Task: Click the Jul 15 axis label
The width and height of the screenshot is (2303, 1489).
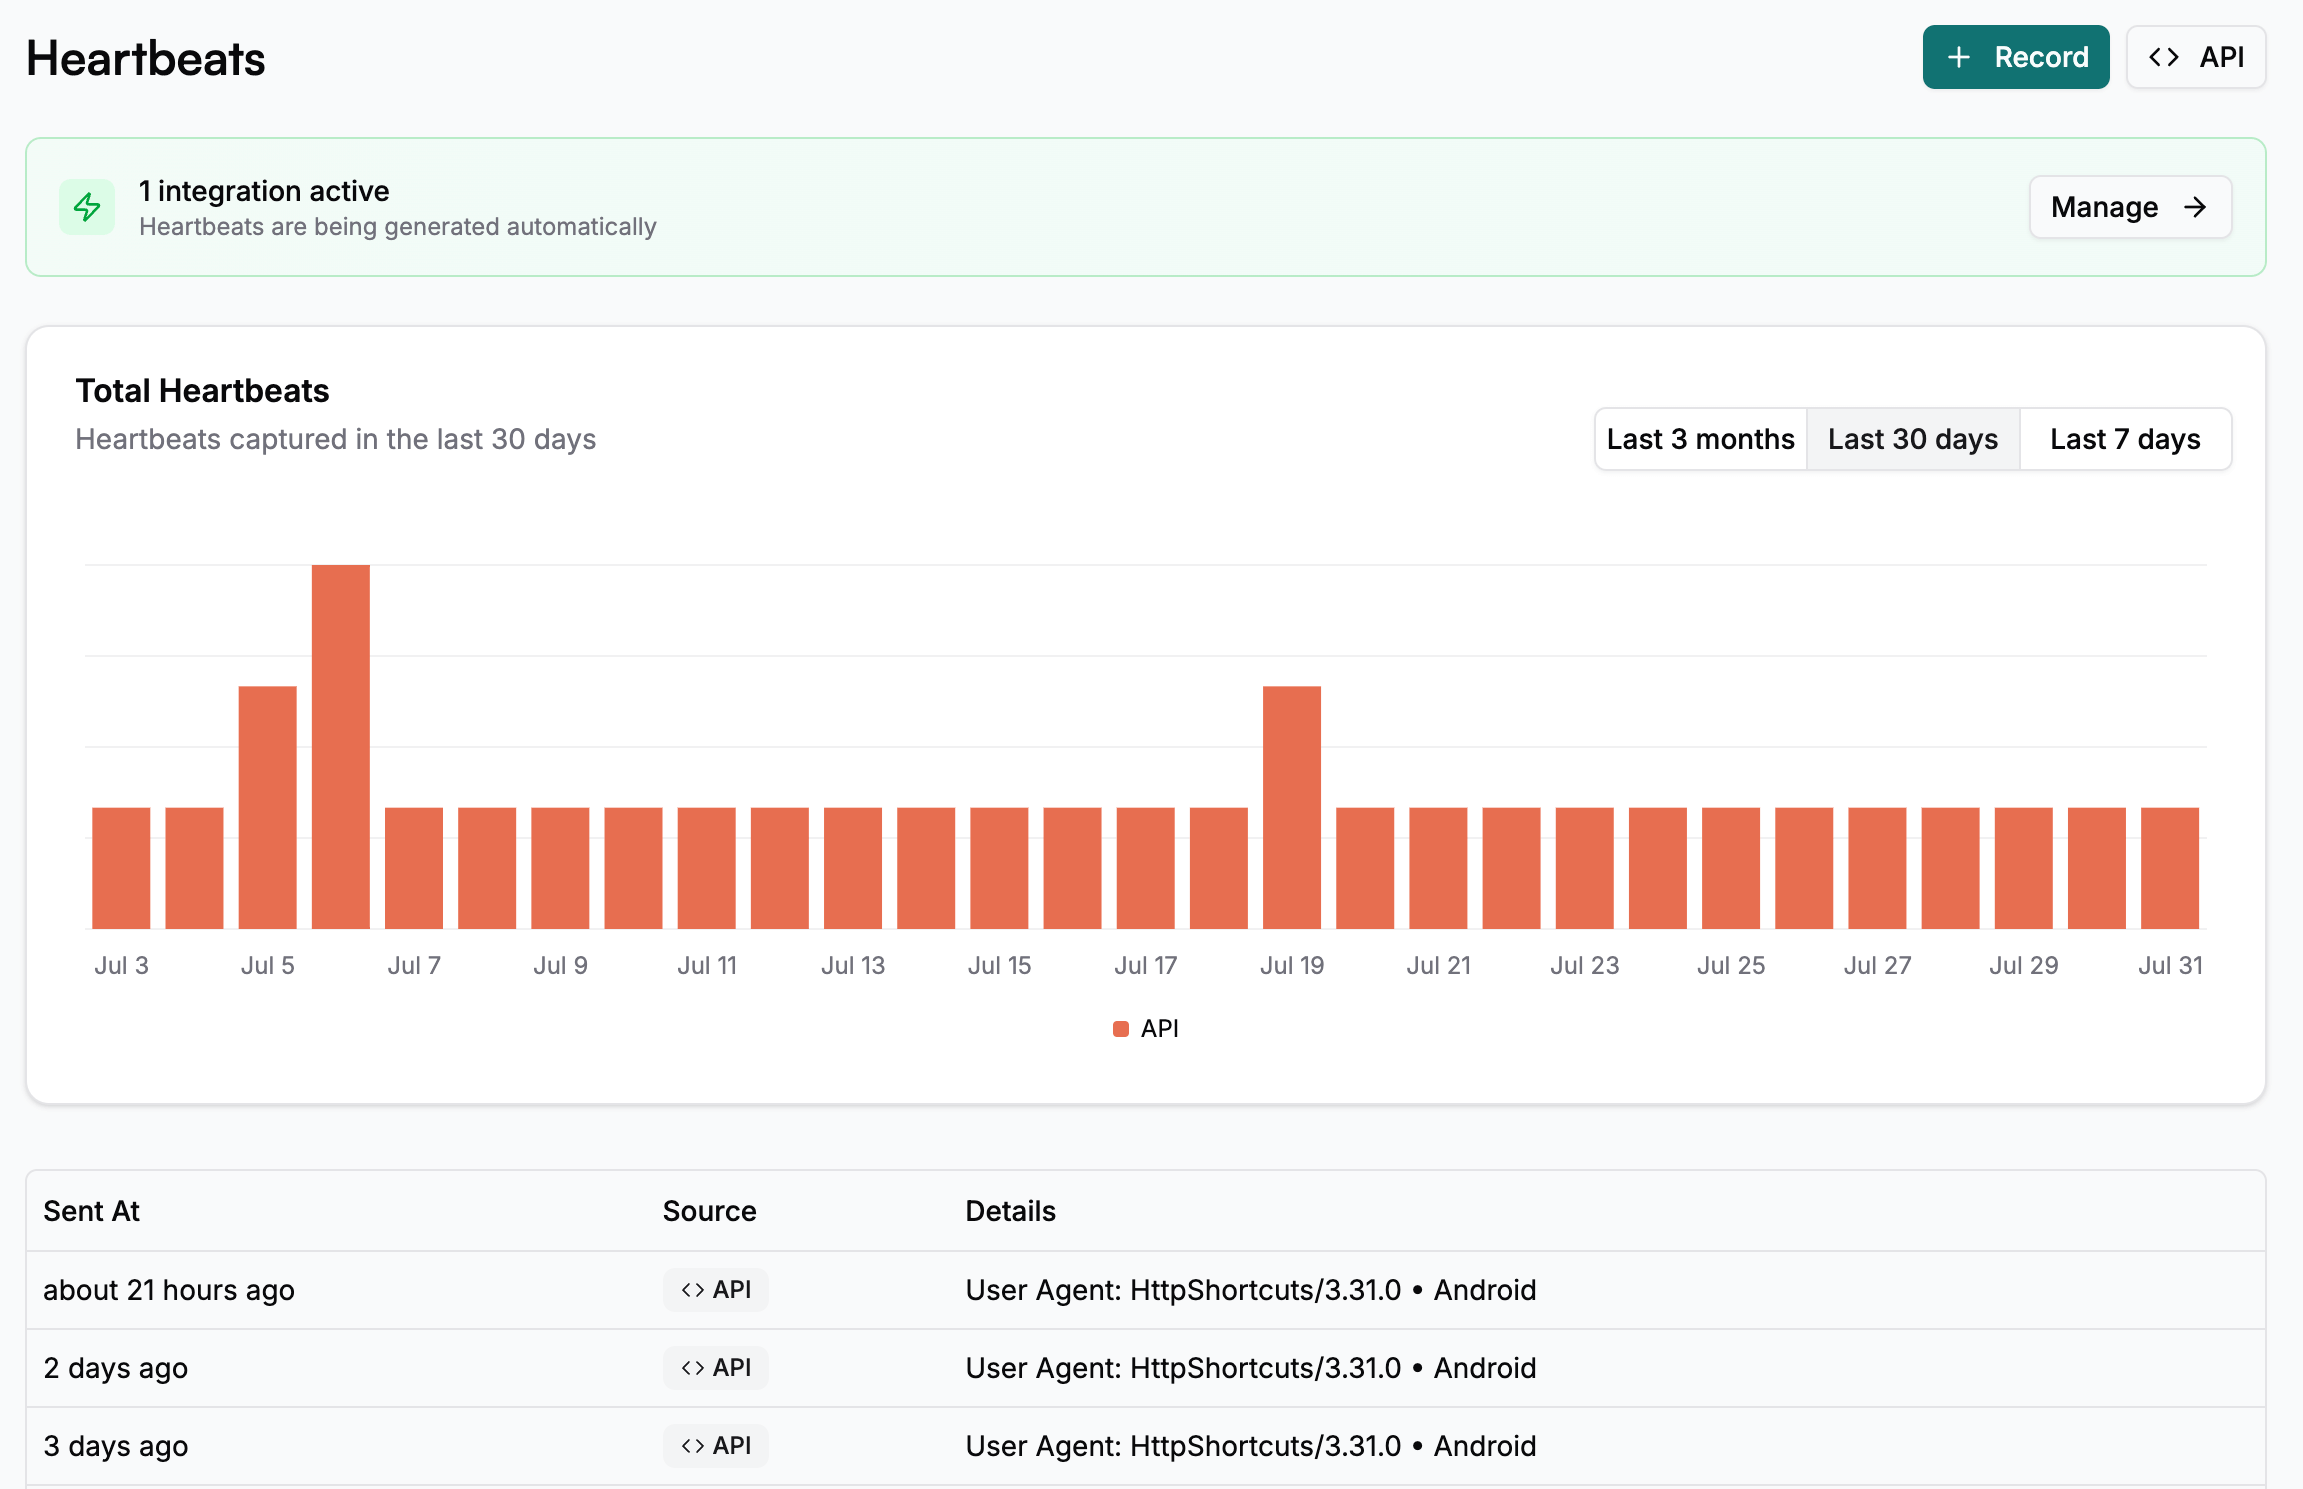Action: tap(999, 965)
